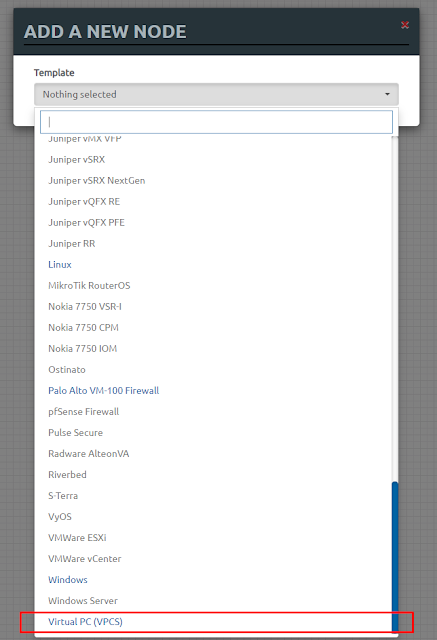
Task: Open the Template dropdown showing Nothing selected
Action: point(216,94)
